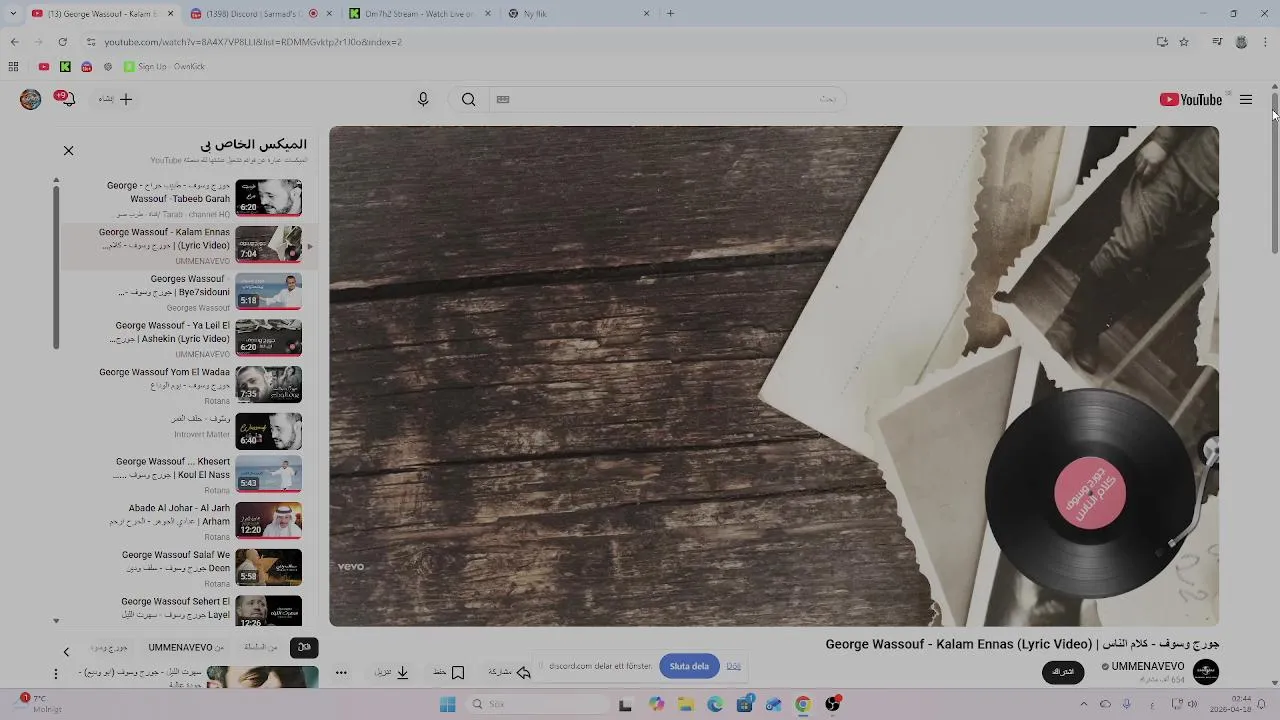Click the address bar URL
The height and width of the screenshot is (720, 1280).
[x=253, y=42]
